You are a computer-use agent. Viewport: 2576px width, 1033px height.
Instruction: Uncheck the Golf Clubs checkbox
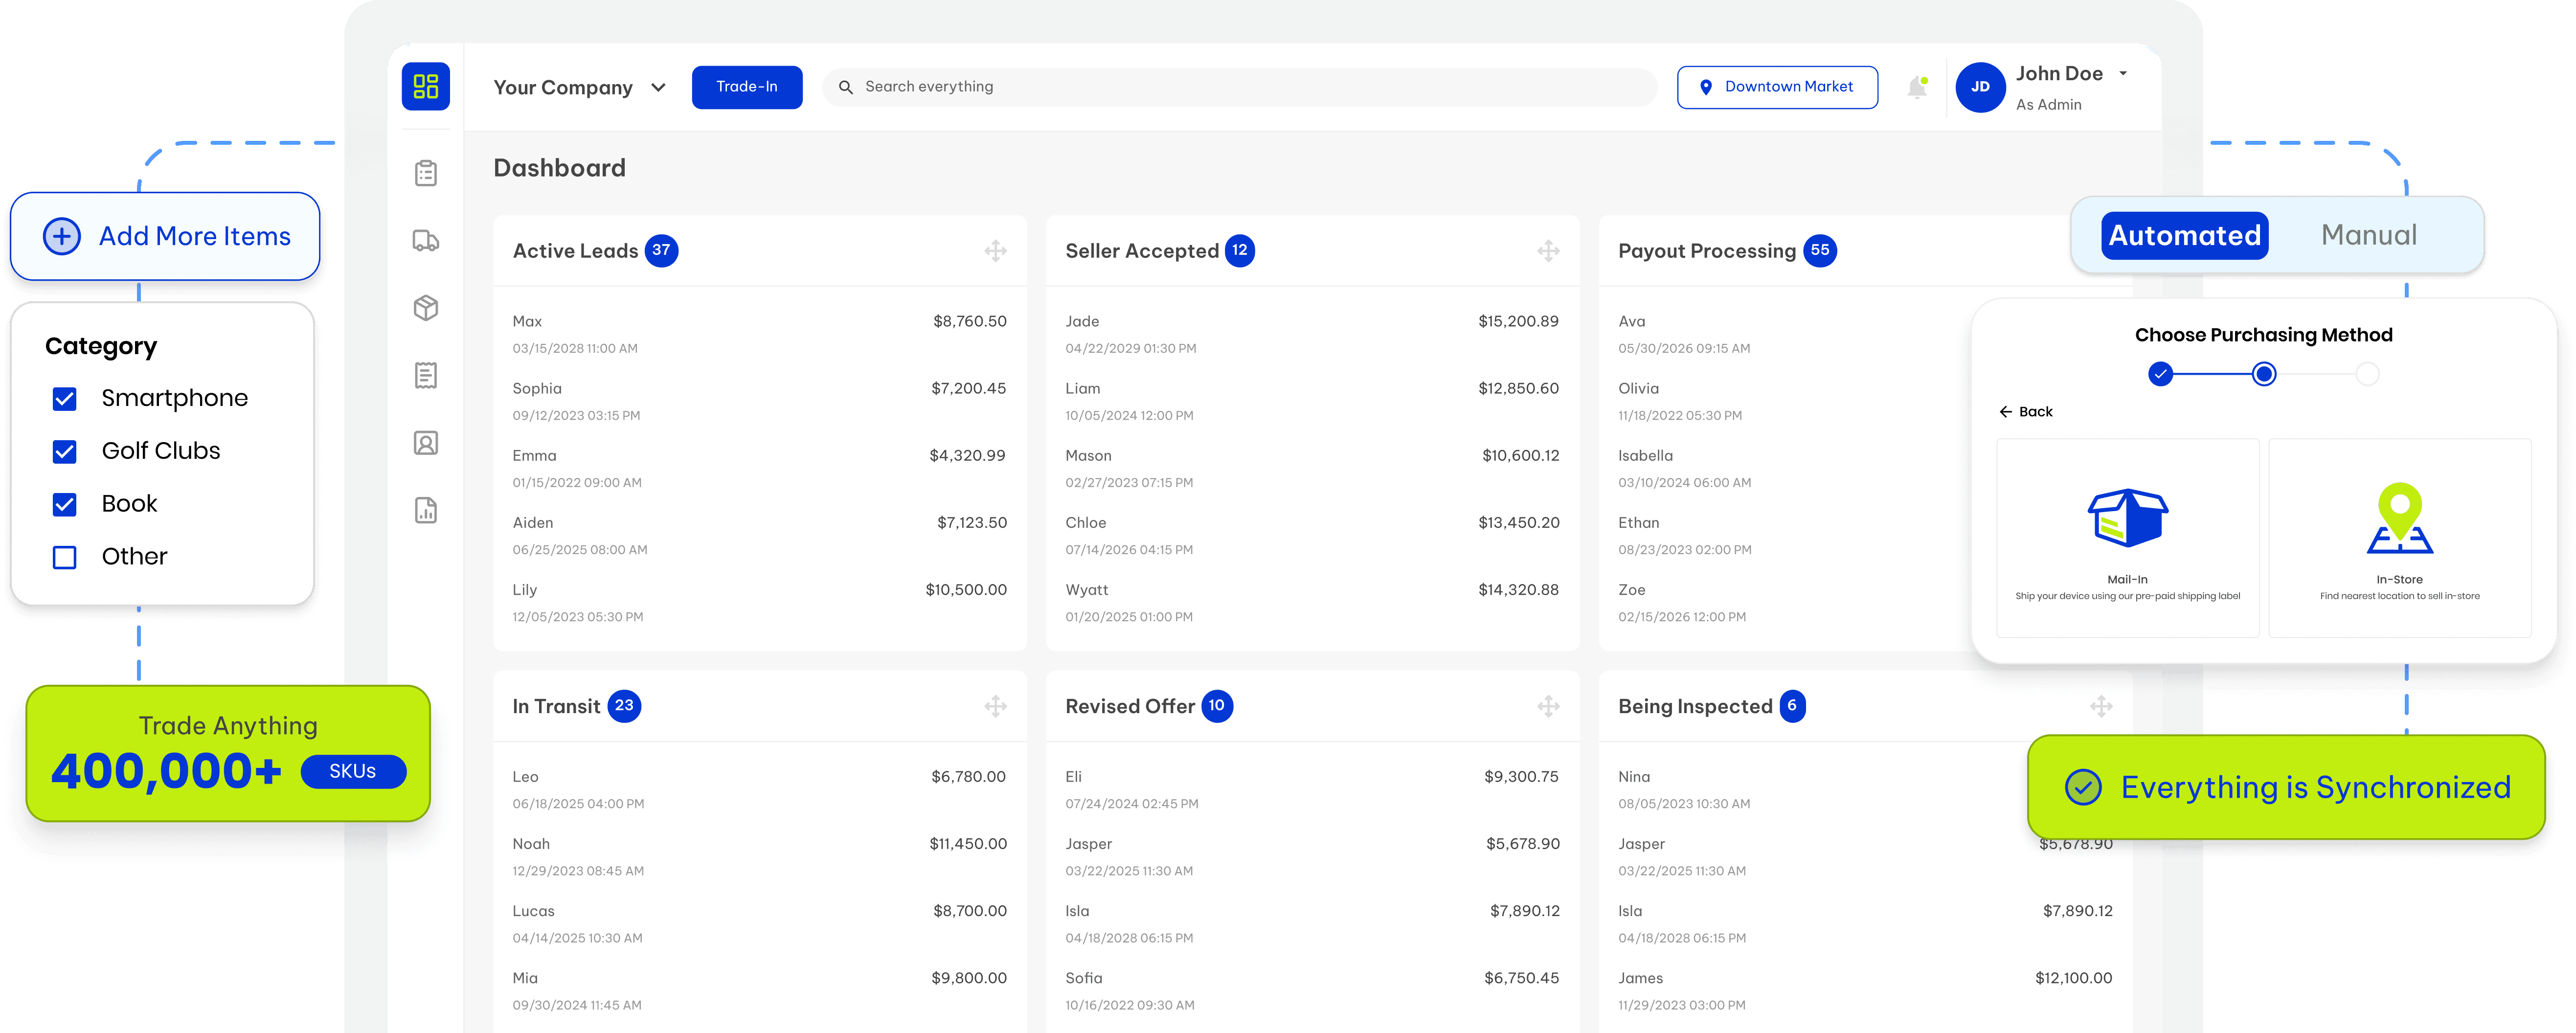(x=65, y=452)
